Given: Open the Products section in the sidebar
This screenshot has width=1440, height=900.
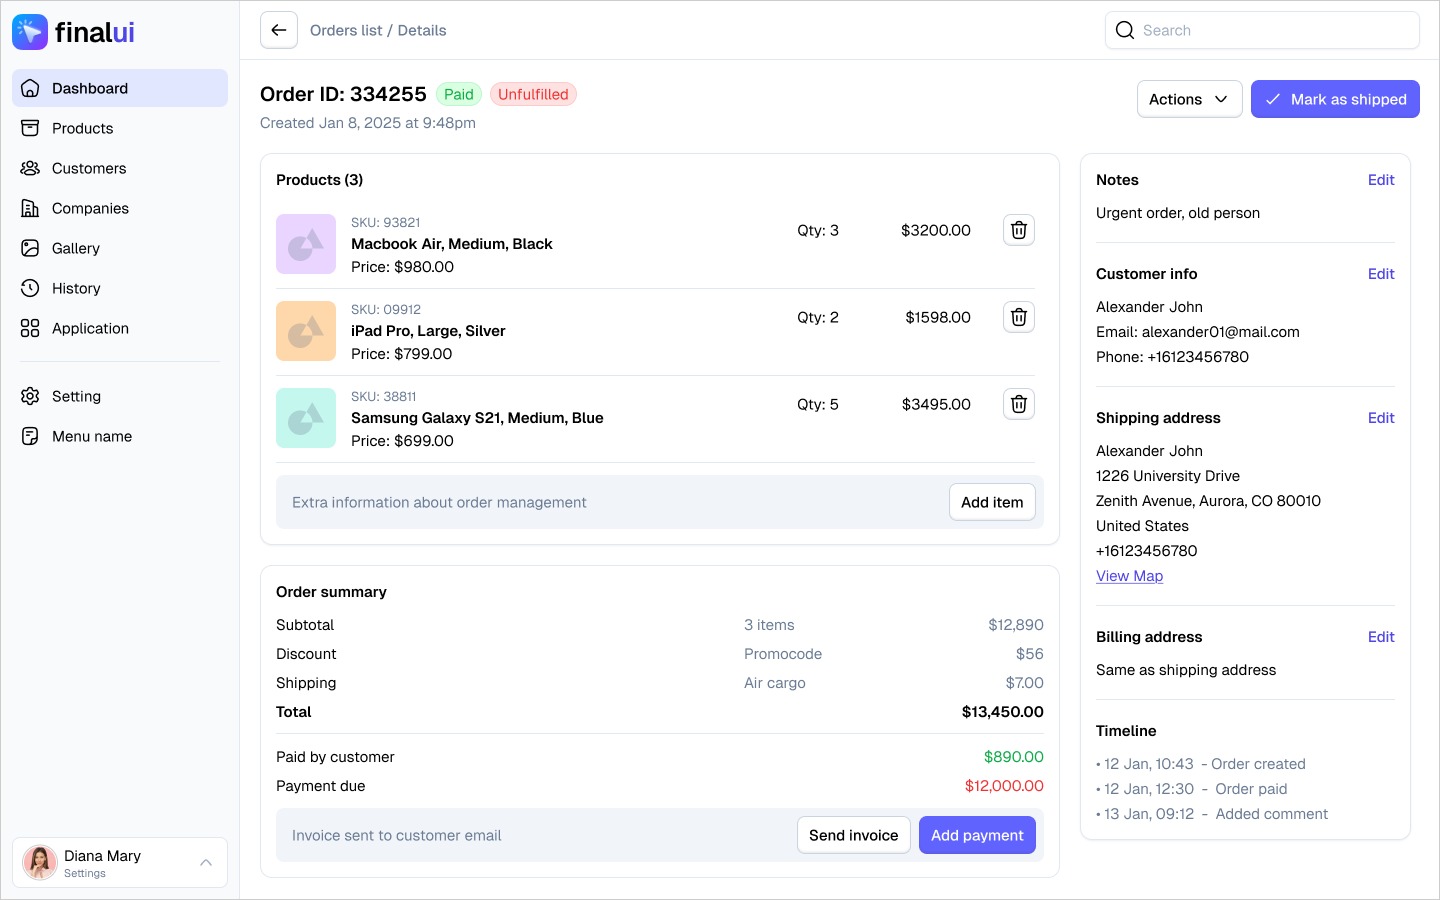Looking at the screenshot, I should coord(82,128).
